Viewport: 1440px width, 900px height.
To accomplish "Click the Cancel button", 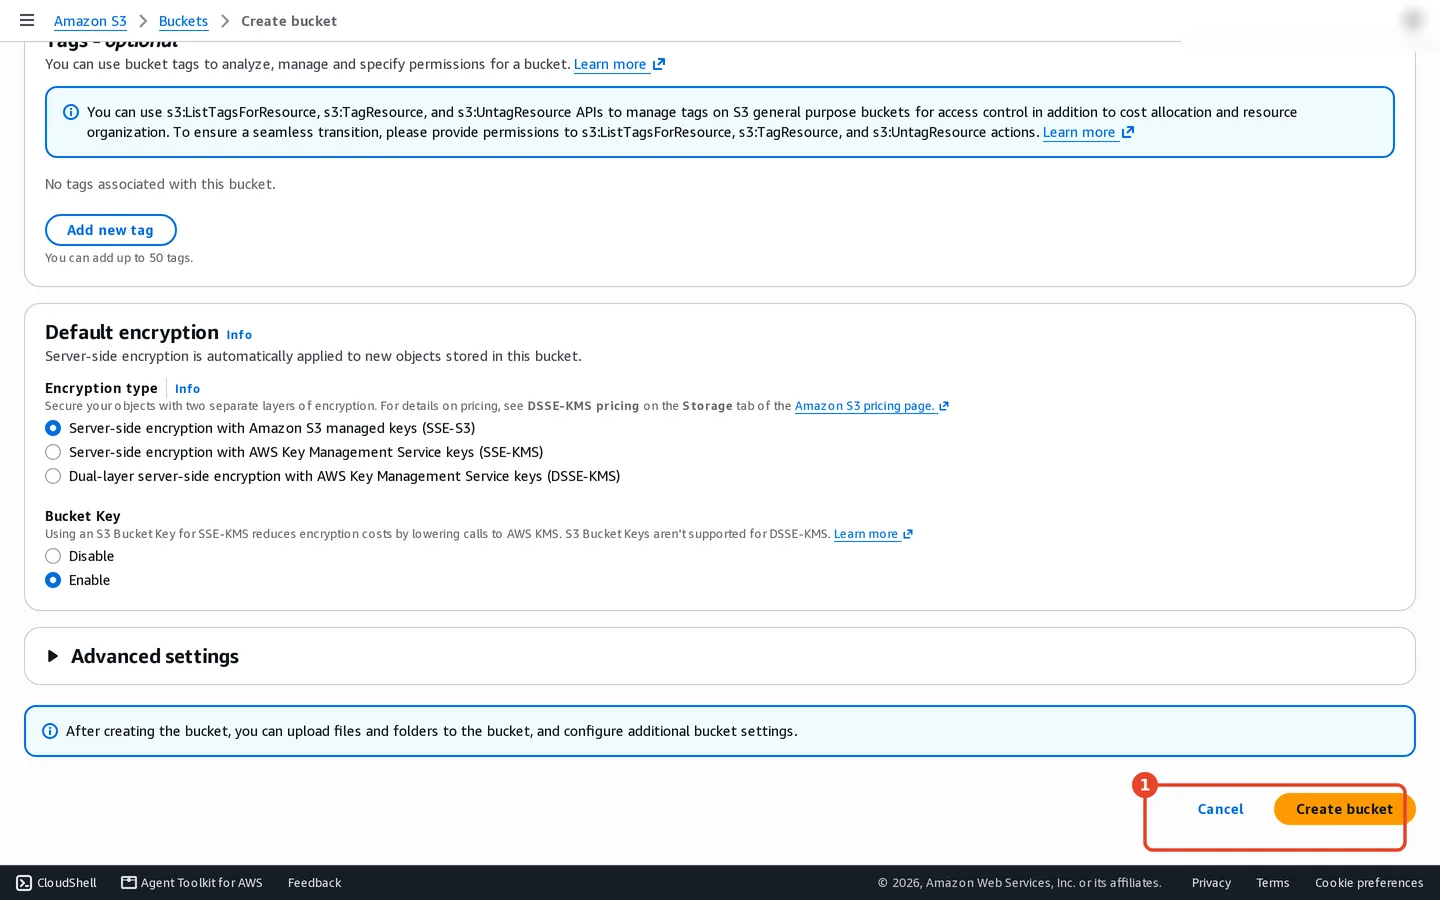I will (x=1220, y=809).
